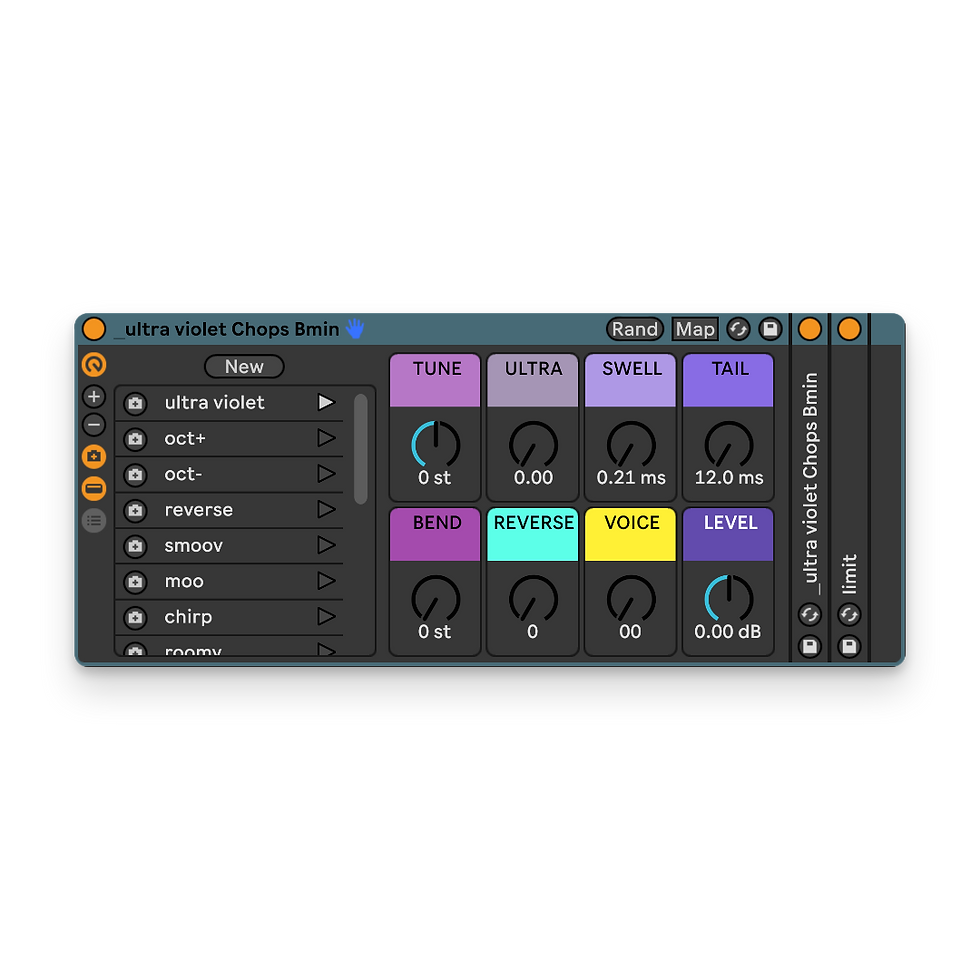Image resolution: width=980 pixels, height=980 pixels.
Task: Save the folded ultra violet Chops device preset
Action: (809, 646)
